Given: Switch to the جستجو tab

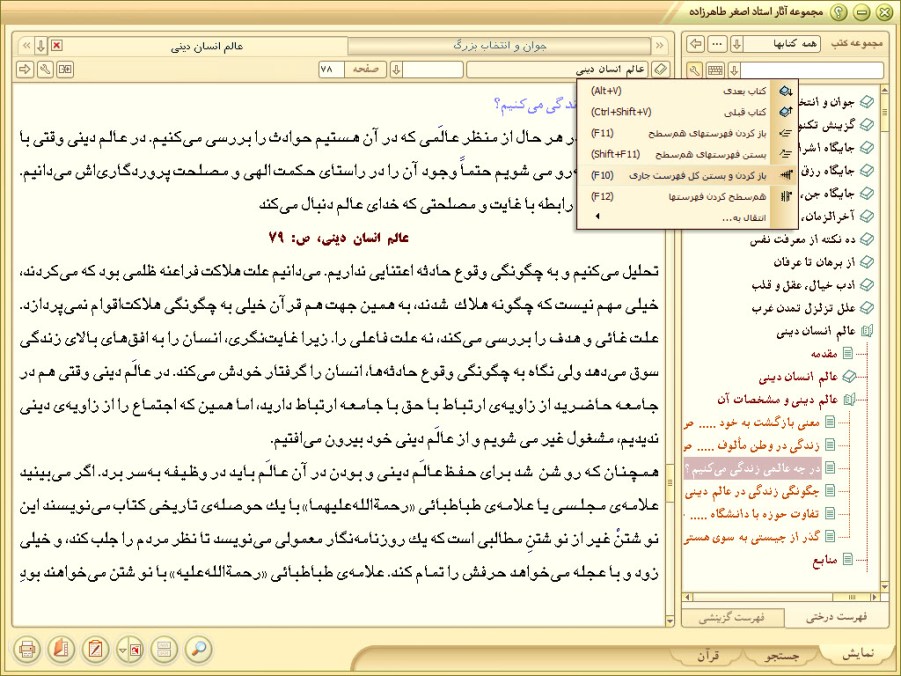Looking at the screenshot, I should 783,655.
